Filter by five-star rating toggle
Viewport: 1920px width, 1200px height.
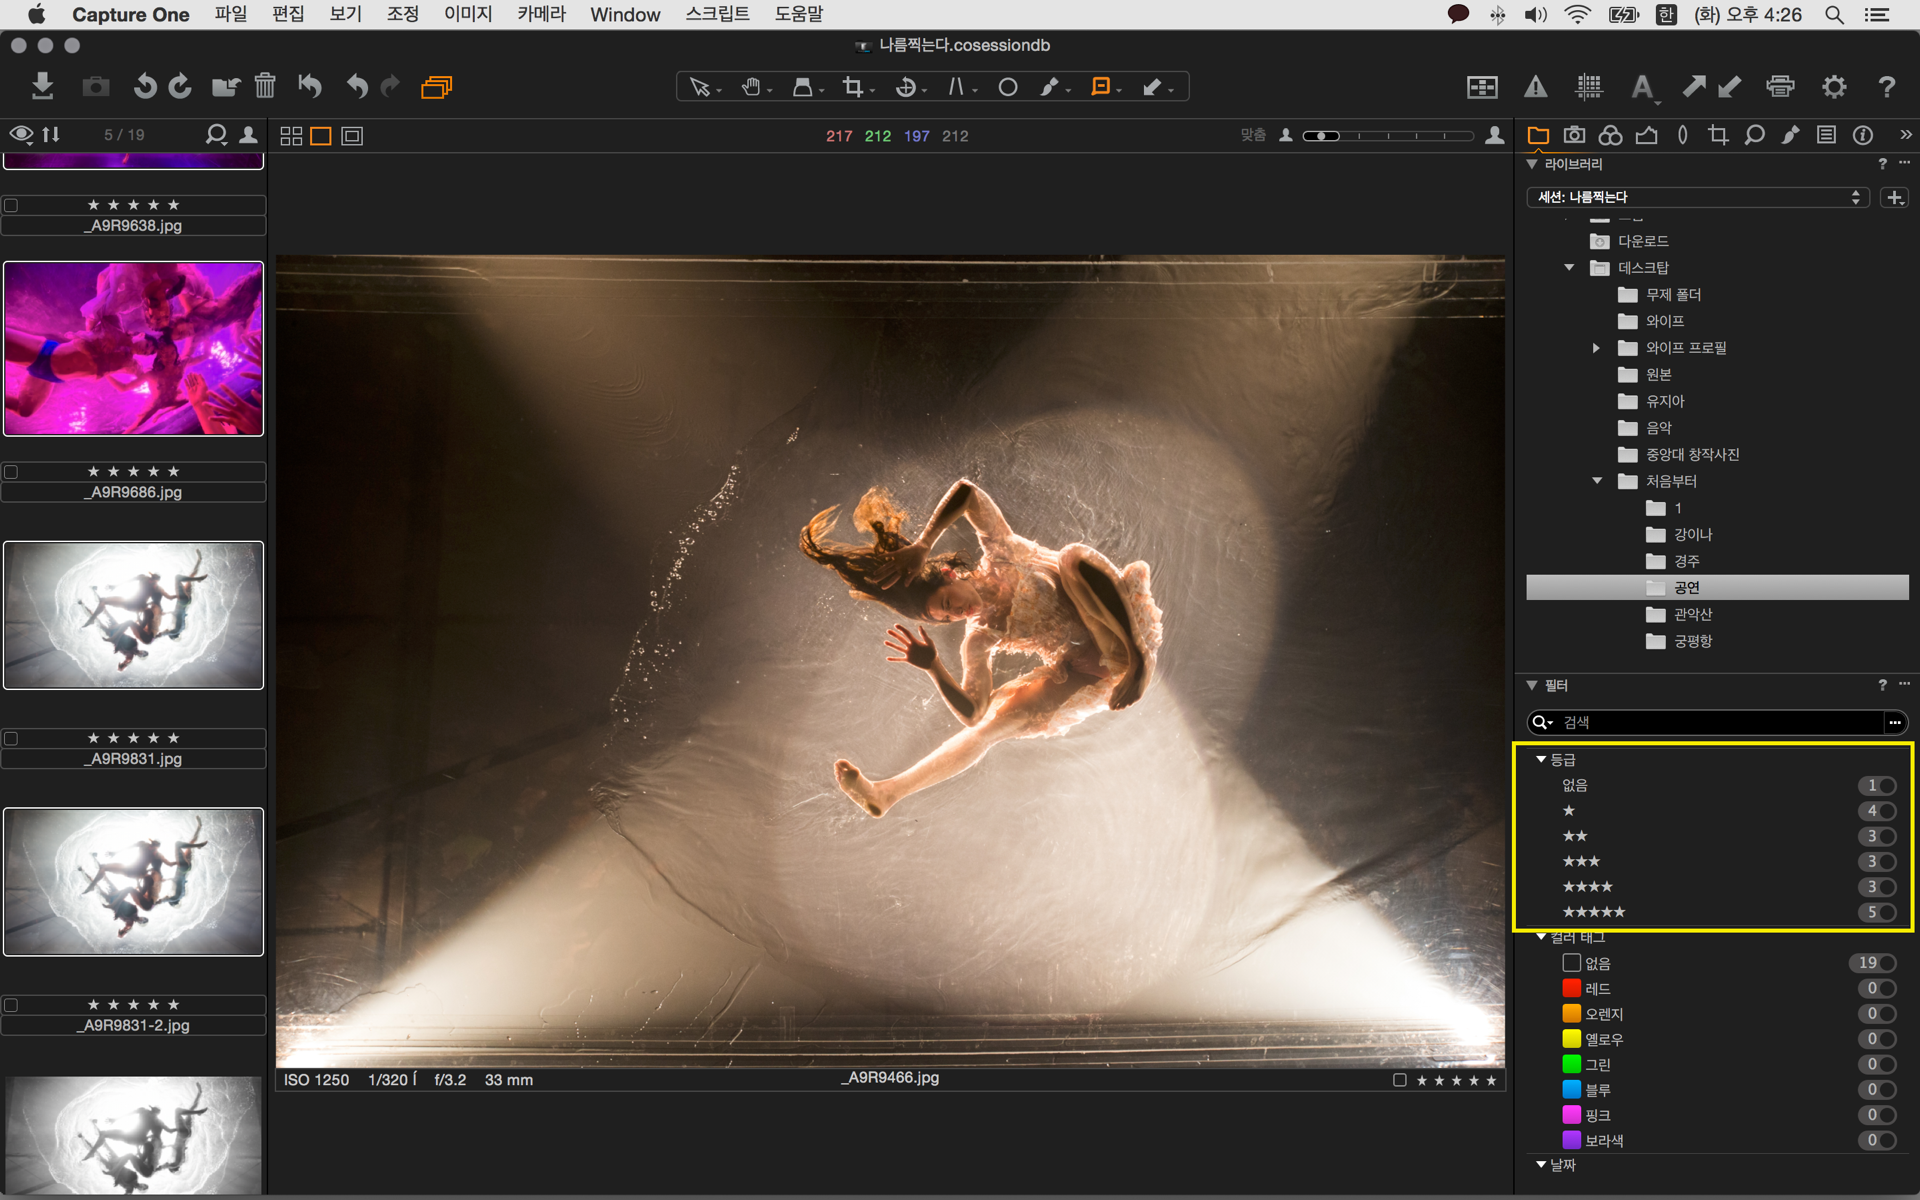coord(1886,912)
